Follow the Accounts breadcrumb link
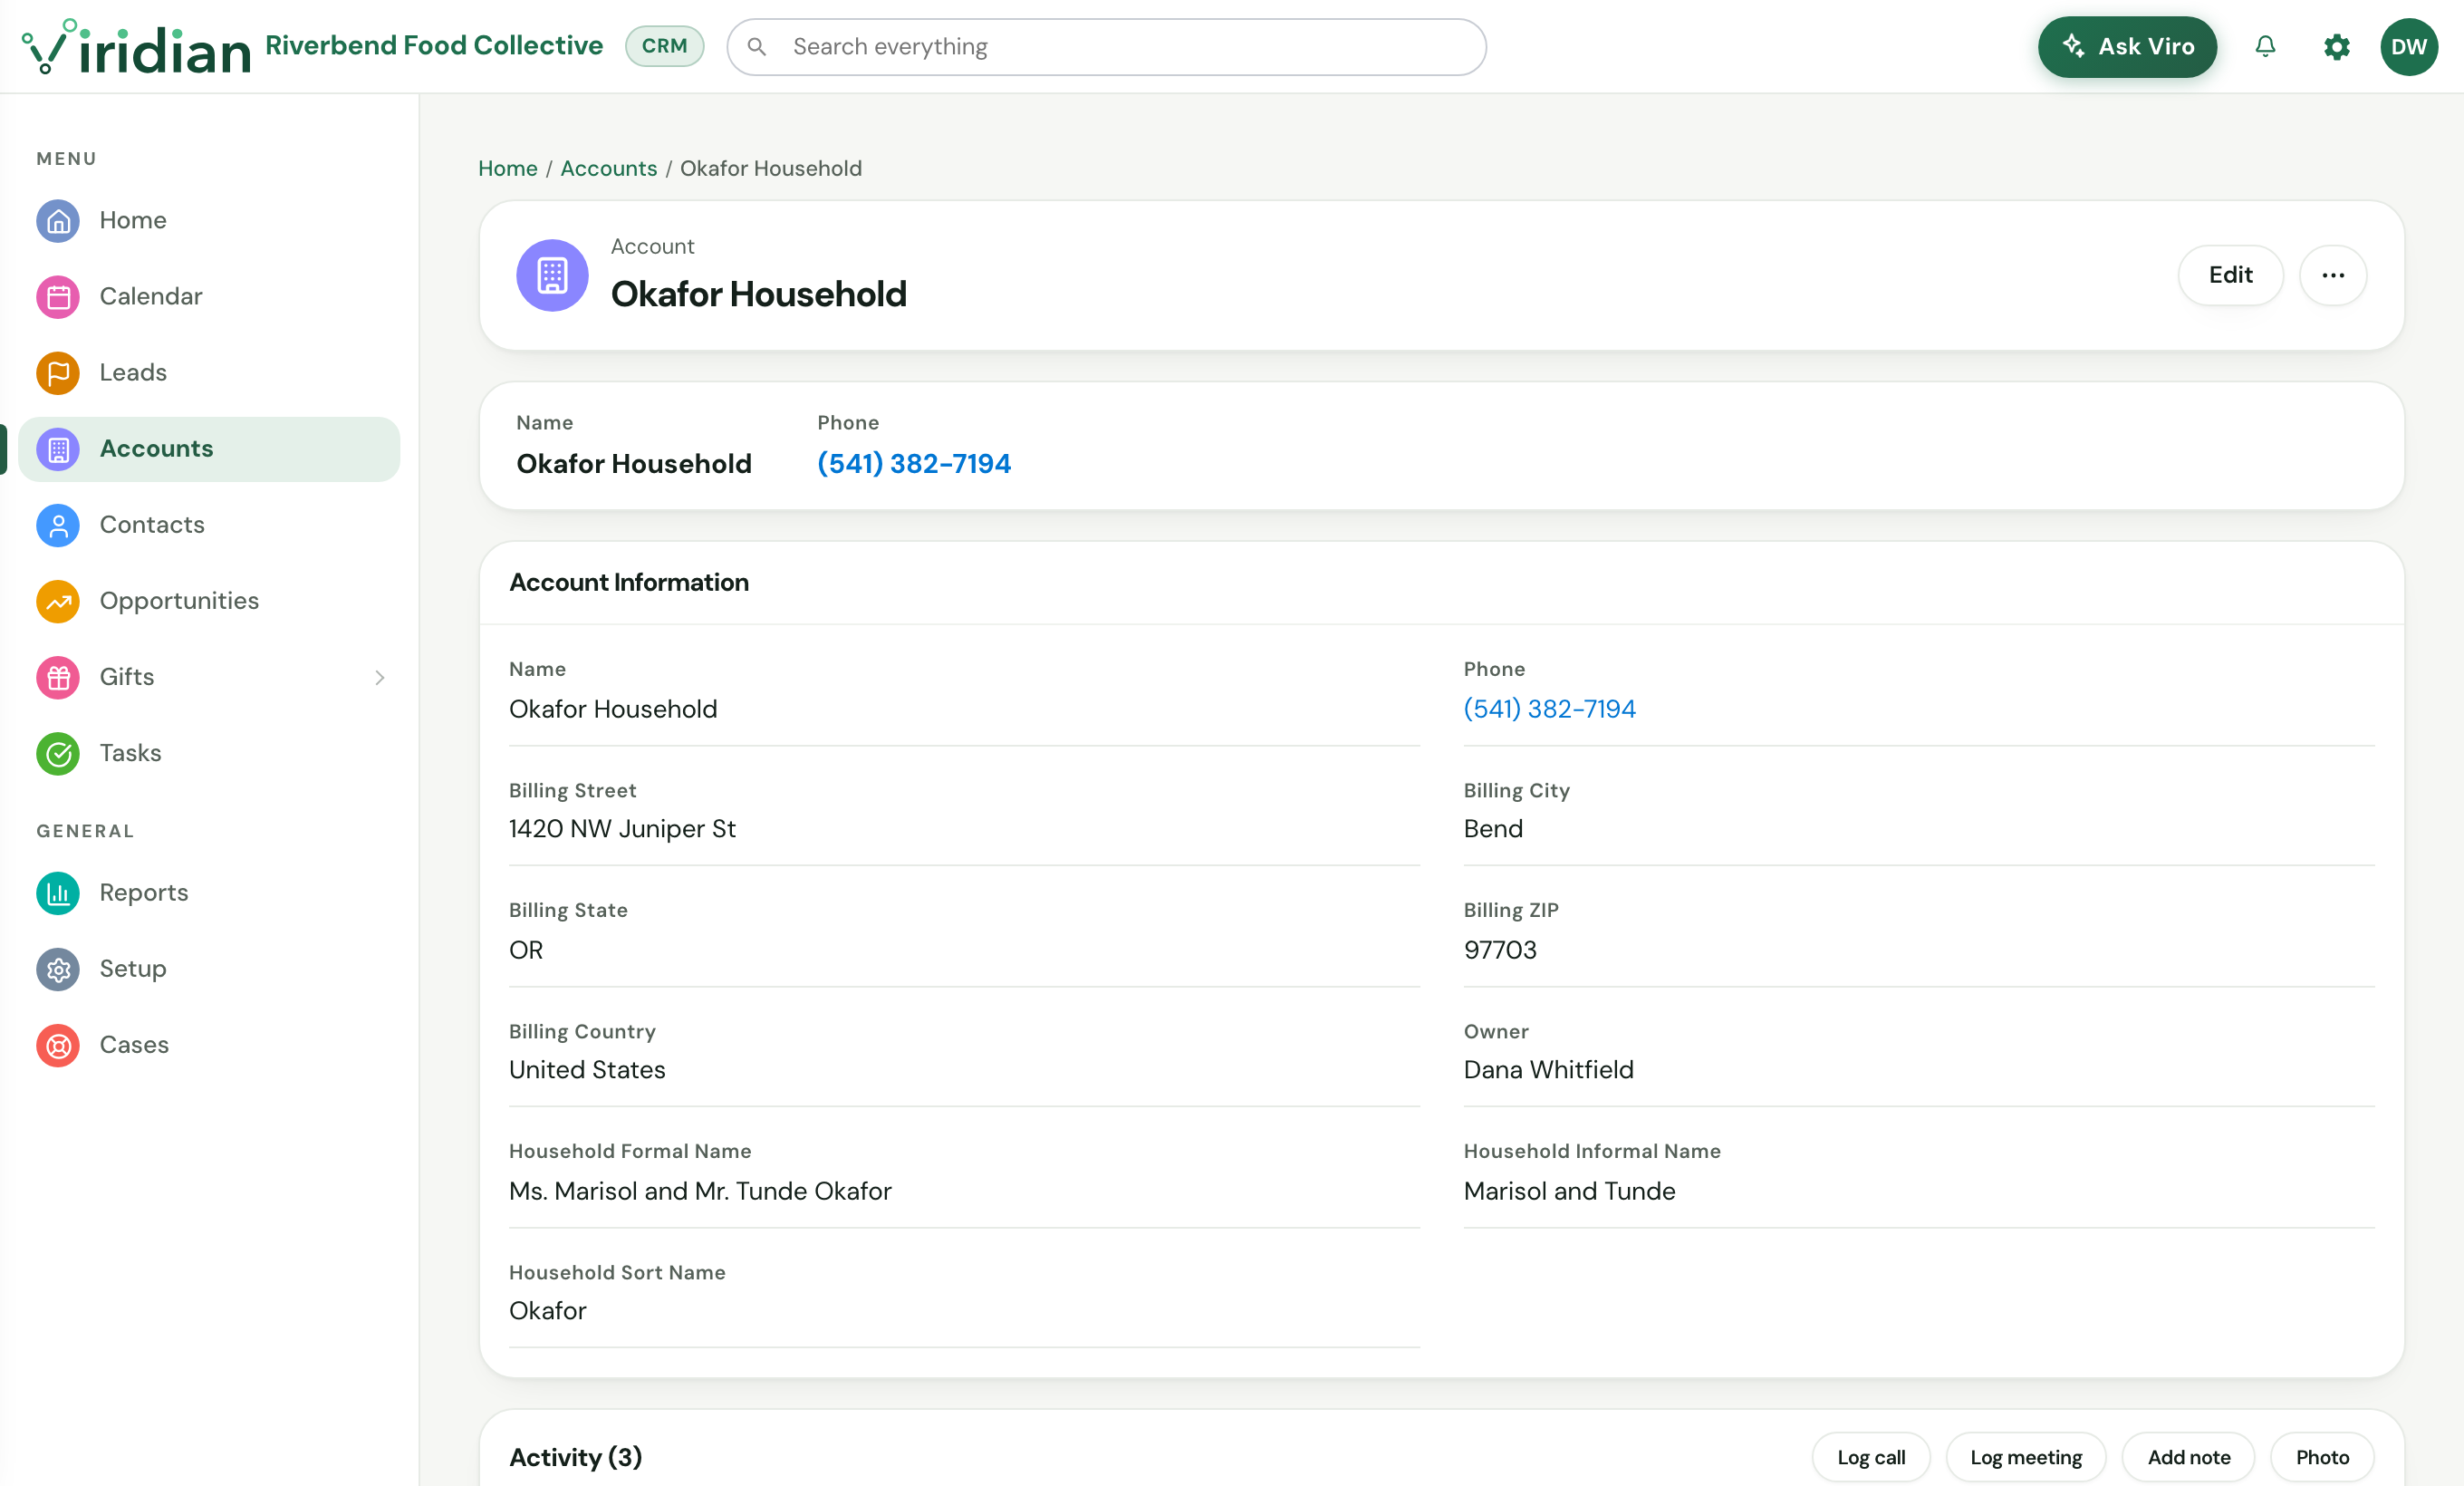The image size is (2464, 1486). [x=608, y=168]
